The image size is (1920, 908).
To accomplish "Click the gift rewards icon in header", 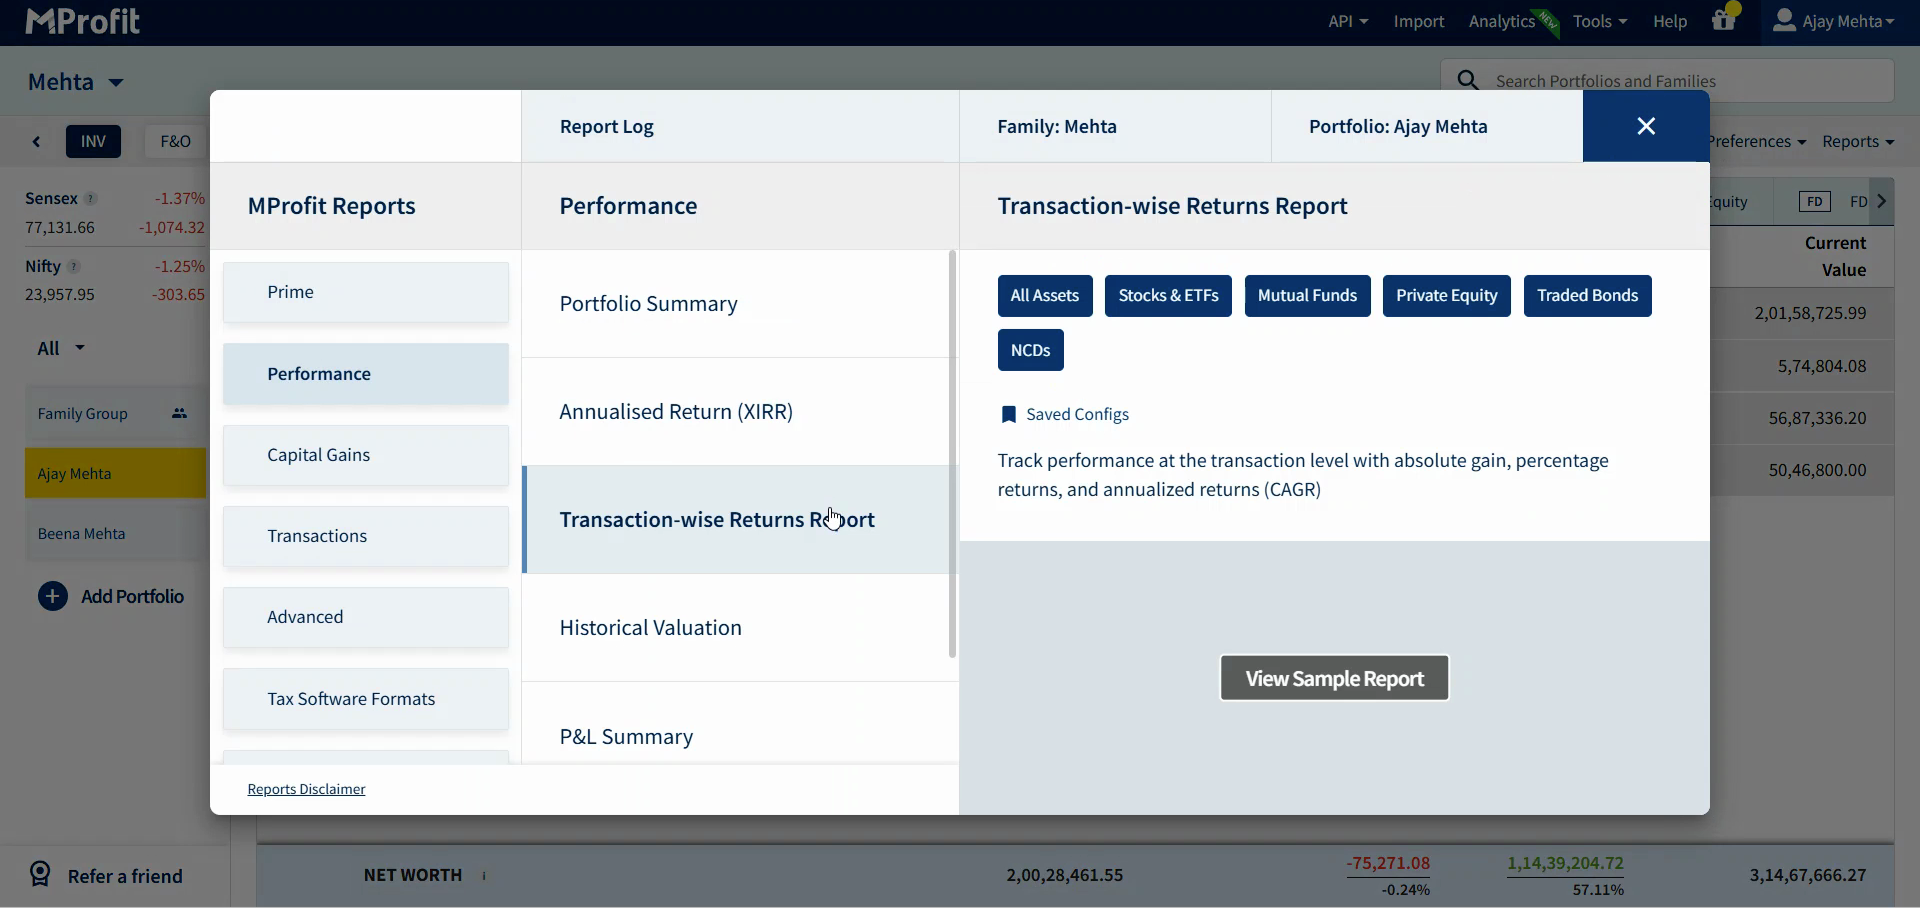I will point(1723,20).
